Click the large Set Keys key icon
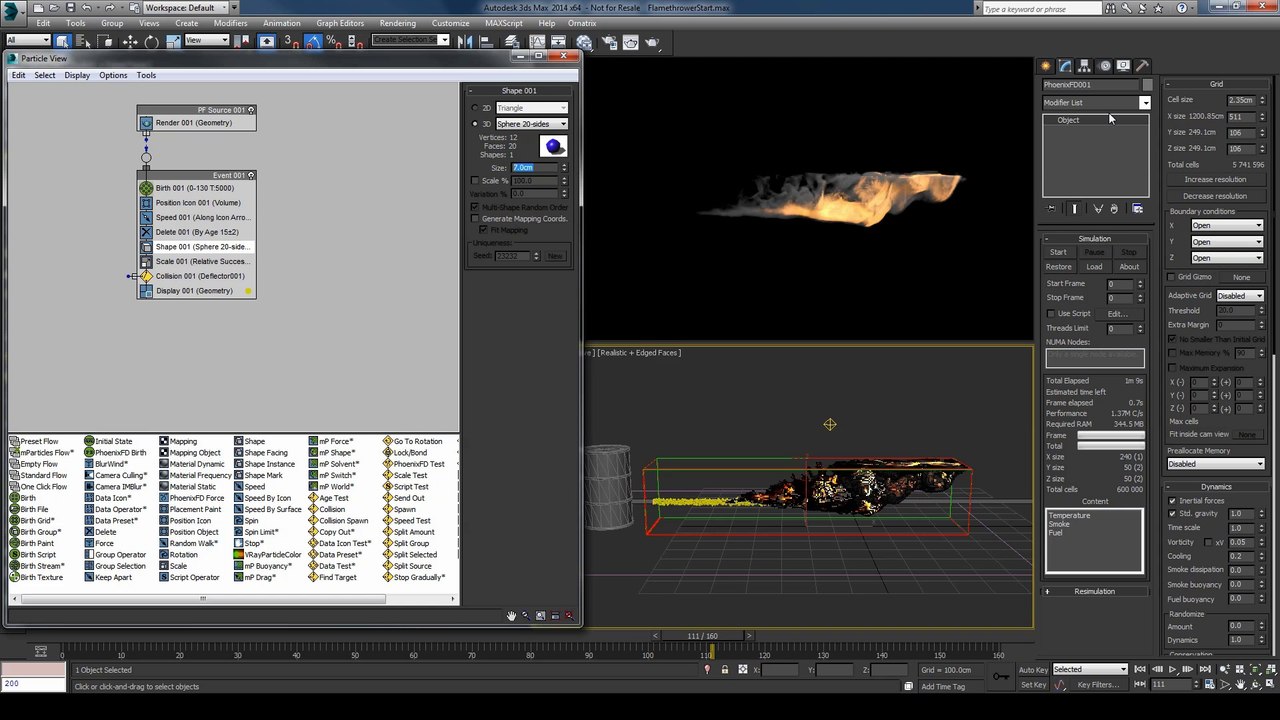This screenshot has width=1280, height=720. tap(1000, 677)
